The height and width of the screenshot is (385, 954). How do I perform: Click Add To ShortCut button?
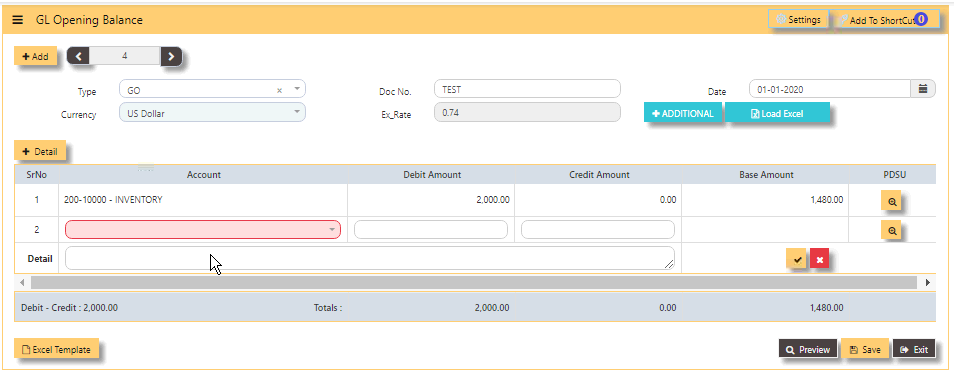[x=882, y=20]
